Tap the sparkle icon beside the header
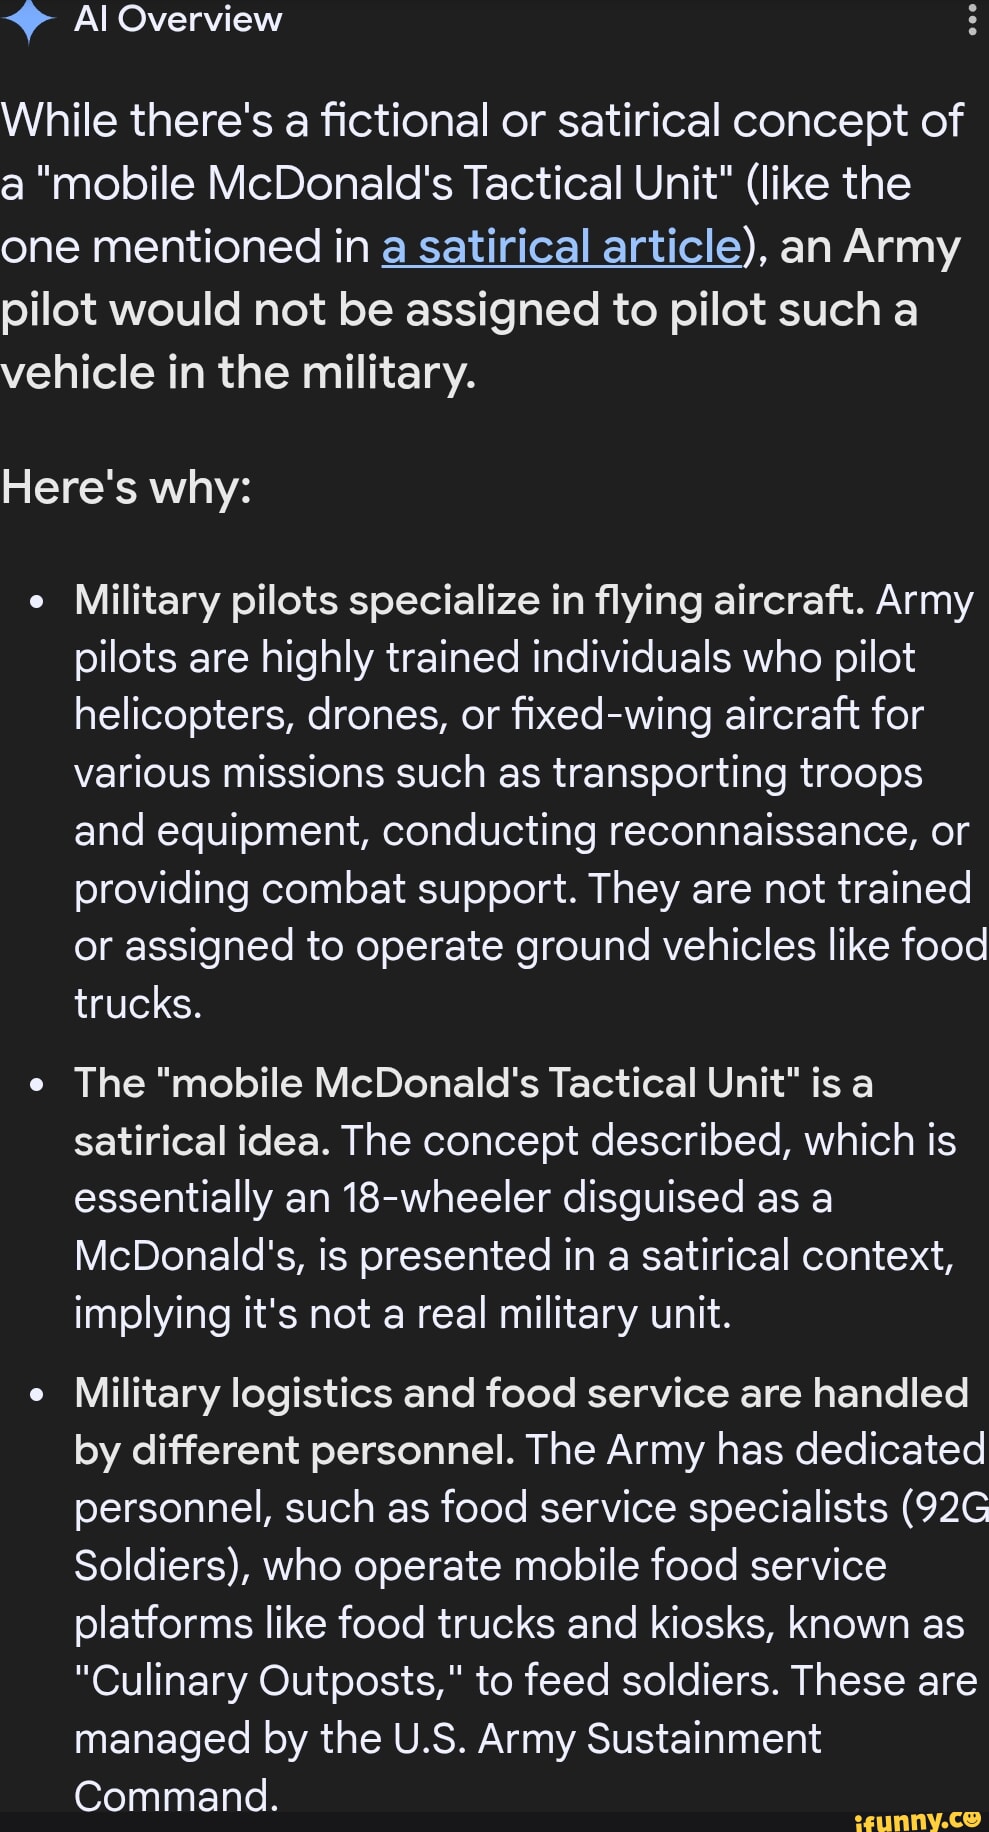Viewport: 989px width, 1832px height. tap(28, 20)
